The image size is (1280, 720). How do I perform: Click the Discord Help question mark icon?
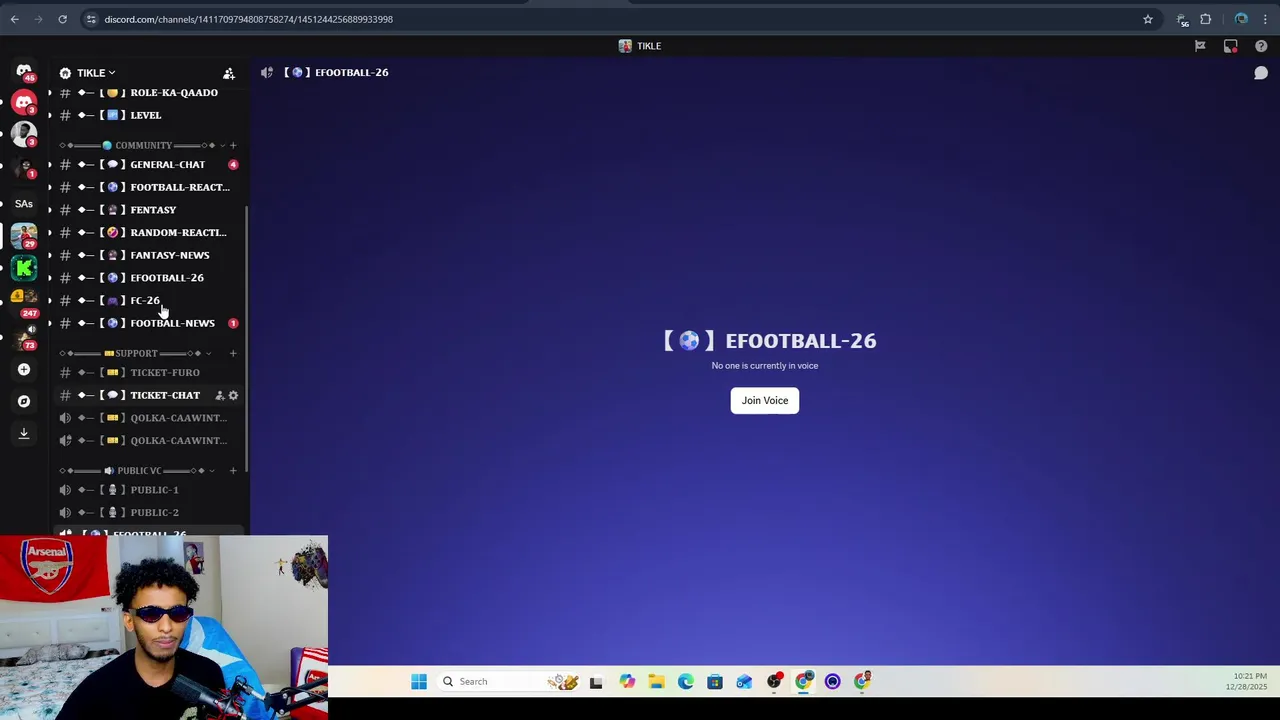pyautogui.click(x=1261, y=46)
